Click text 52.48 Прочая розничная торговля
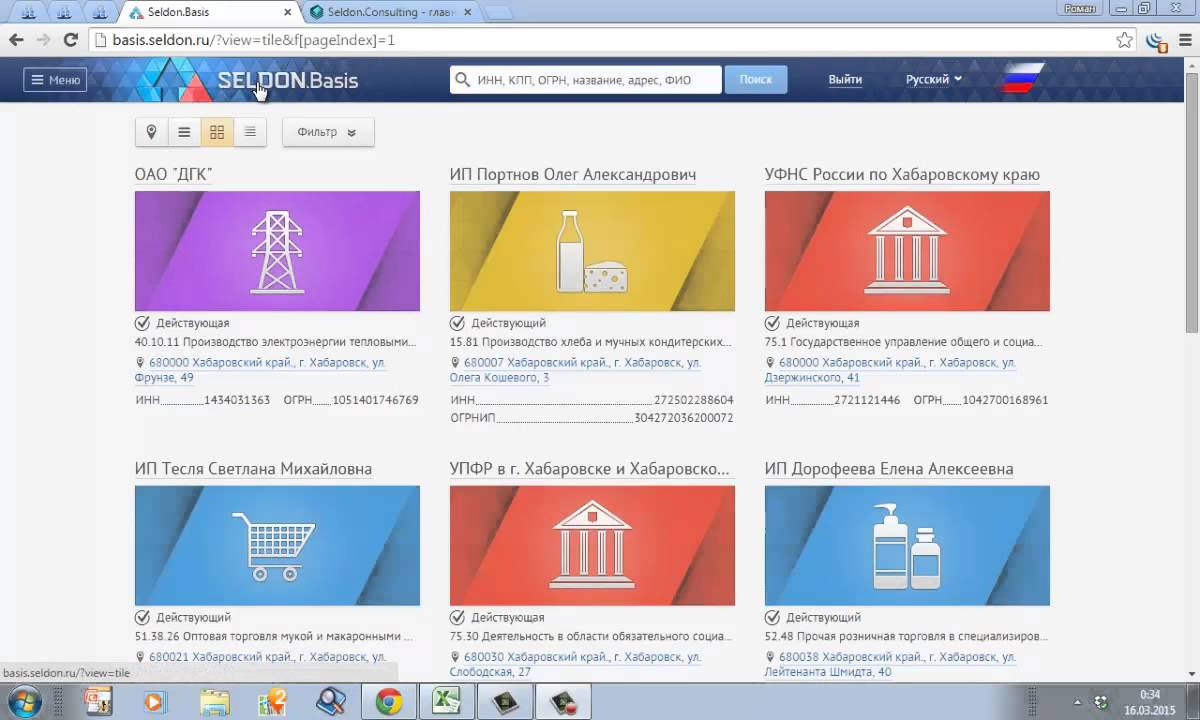The image size is (1200, 720). pos(906,636)
